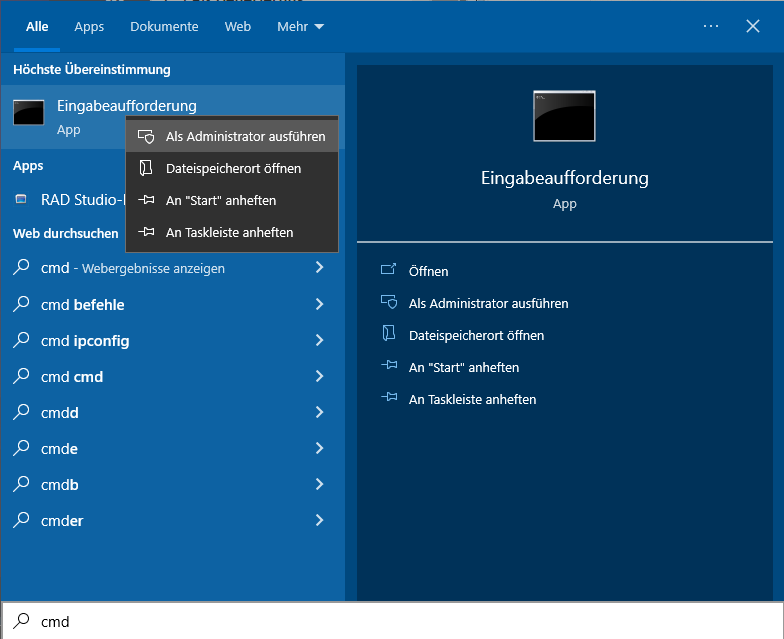
Task: Click the file location icon in details pane
Action: [x=388, y=333]
